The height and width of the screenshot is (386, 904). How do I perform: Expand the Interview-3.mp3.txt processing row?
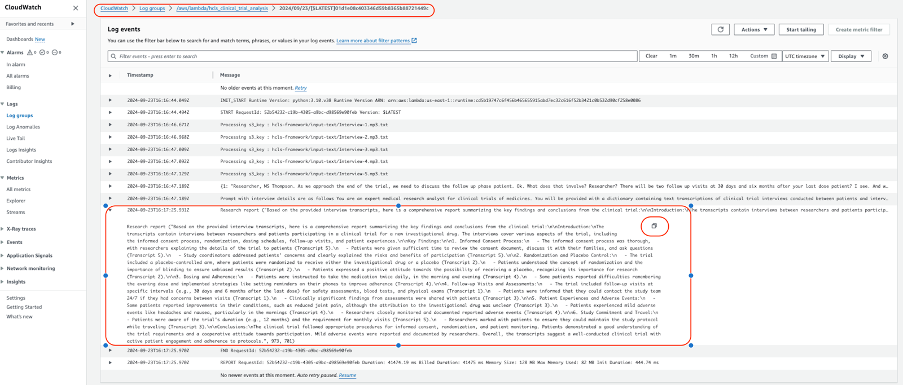point(110,149)
